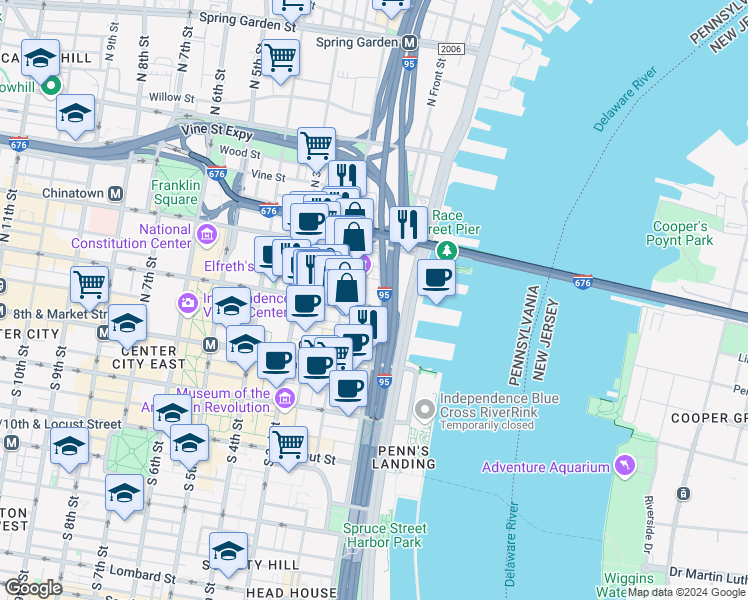Open the grocery cart marker near N 5th St
This screenshot has height=600, width=748.
[x=280, y=59]
